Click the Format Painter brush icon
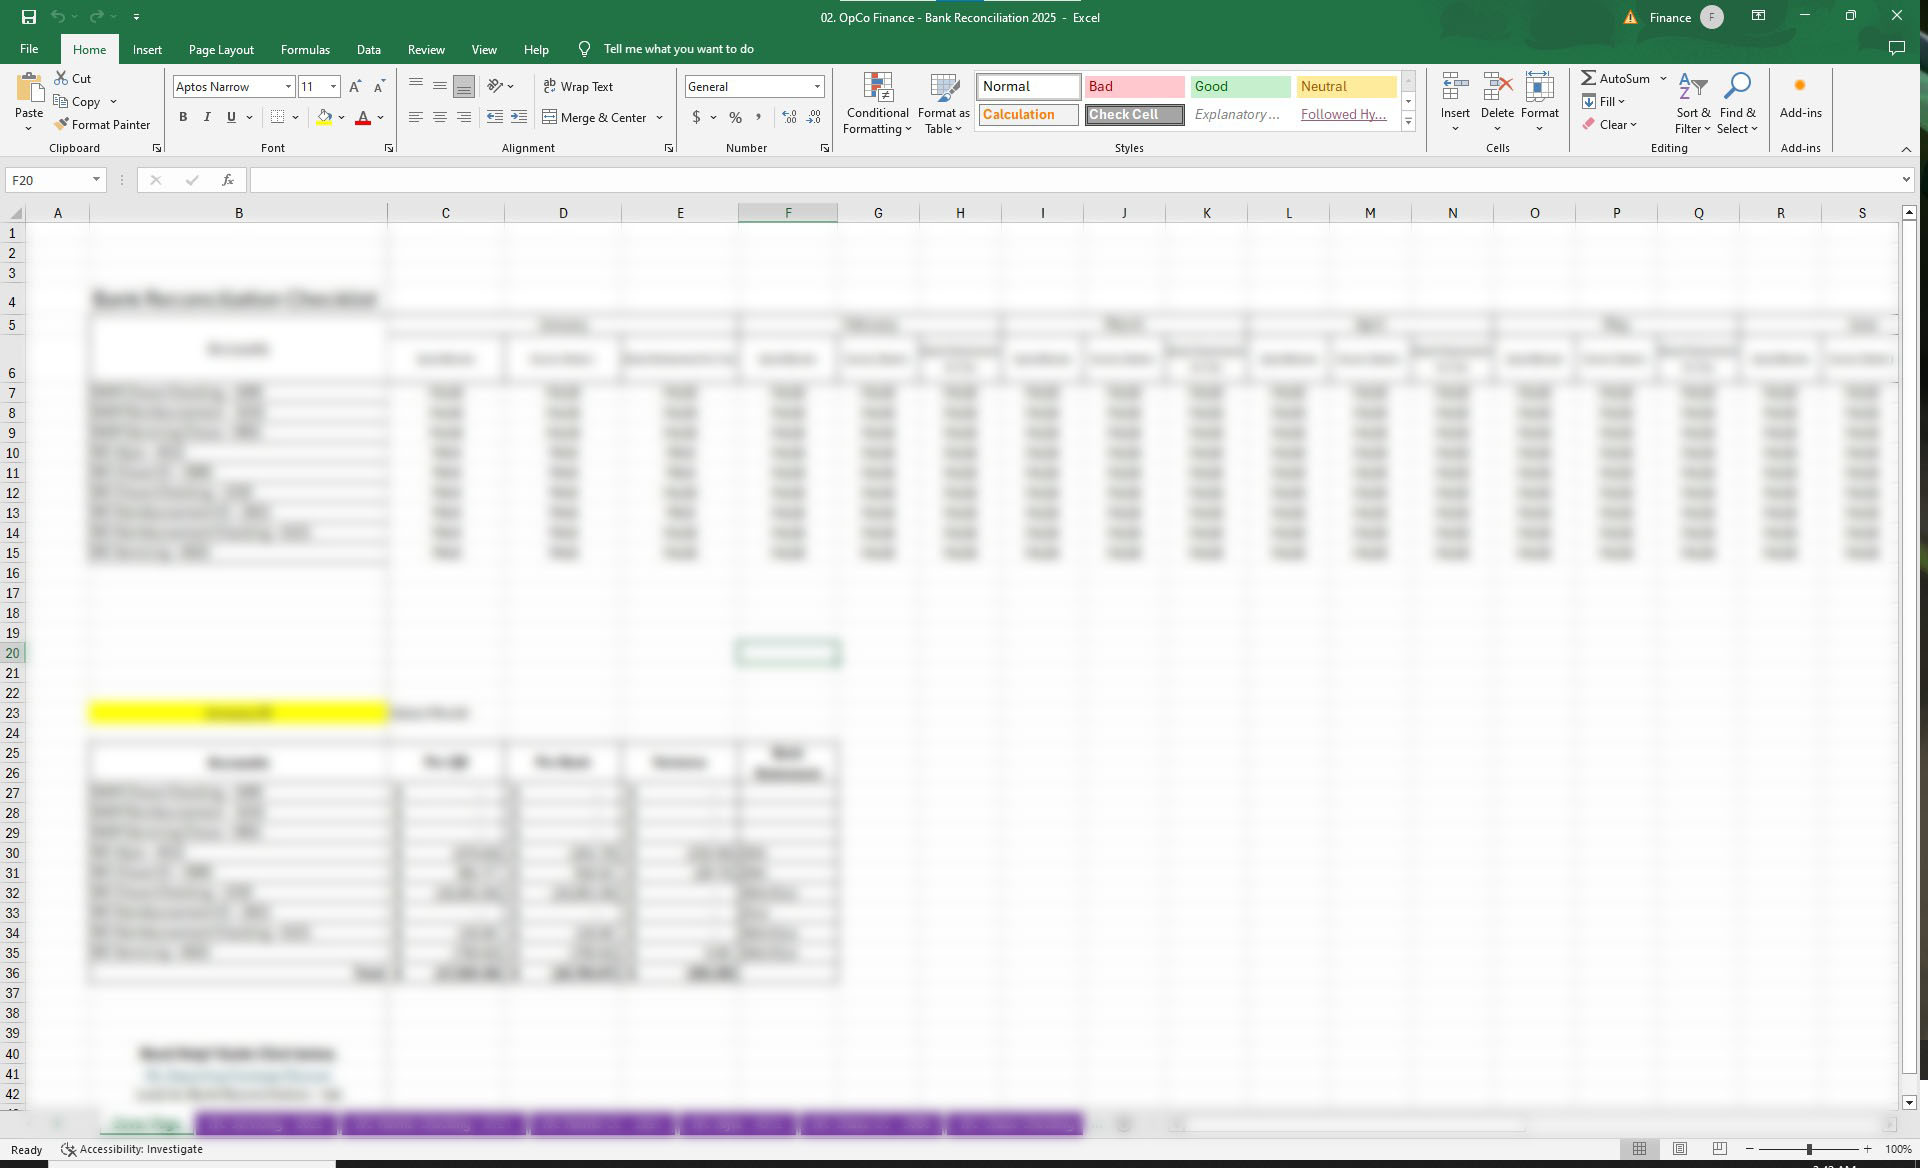 click(x=61, y=125)
